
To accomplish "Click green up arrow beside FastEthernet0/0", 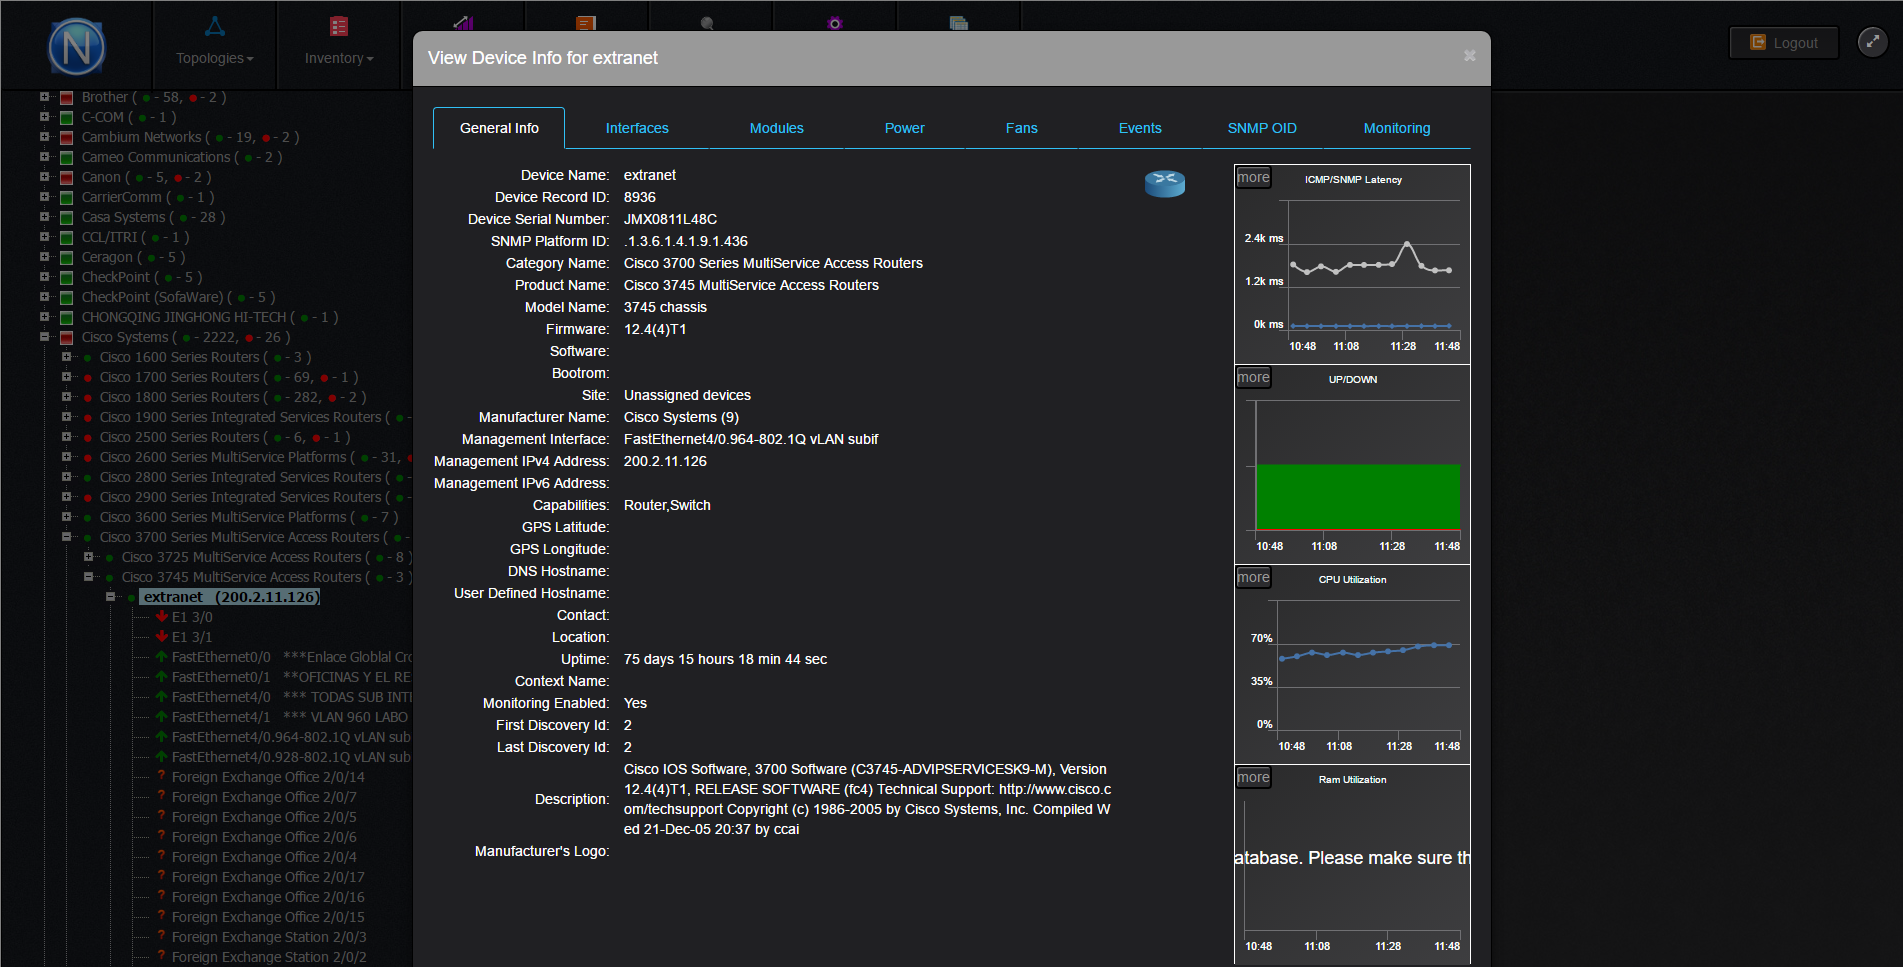I will coord(162,657).
